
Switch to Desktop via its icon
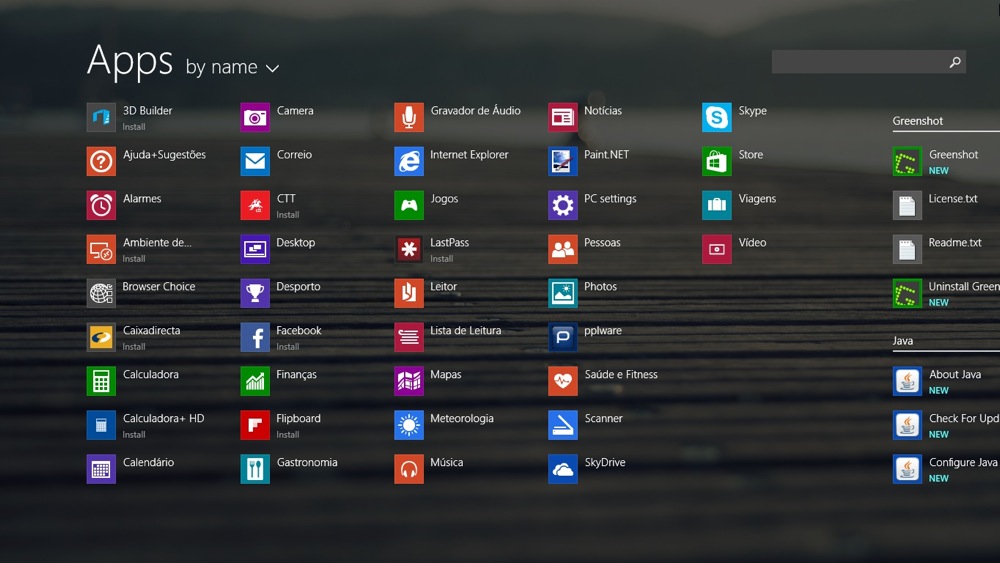click(254, 249)
